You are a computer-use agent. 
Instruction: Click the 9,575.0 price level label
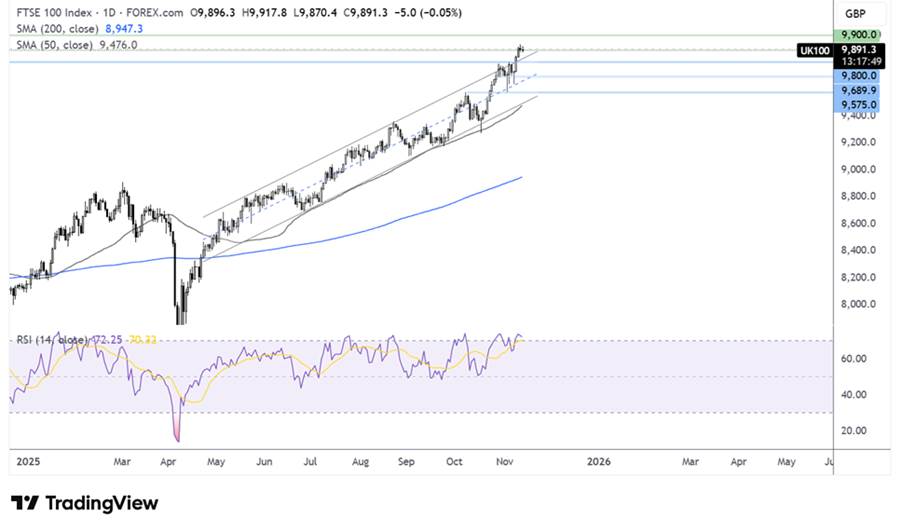click(859, 104)
